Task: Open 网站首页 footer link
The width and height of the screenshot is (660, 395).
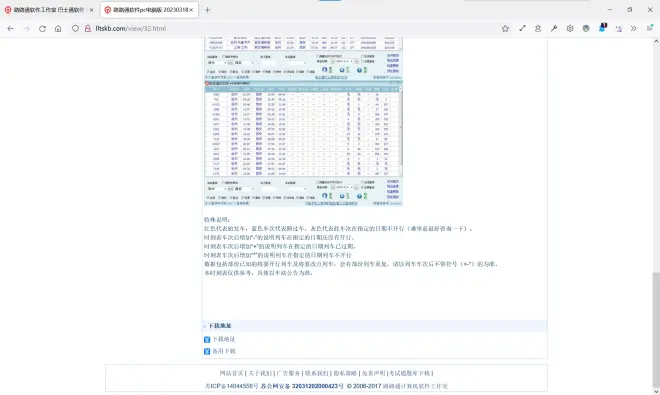Action: pos(231,373)
